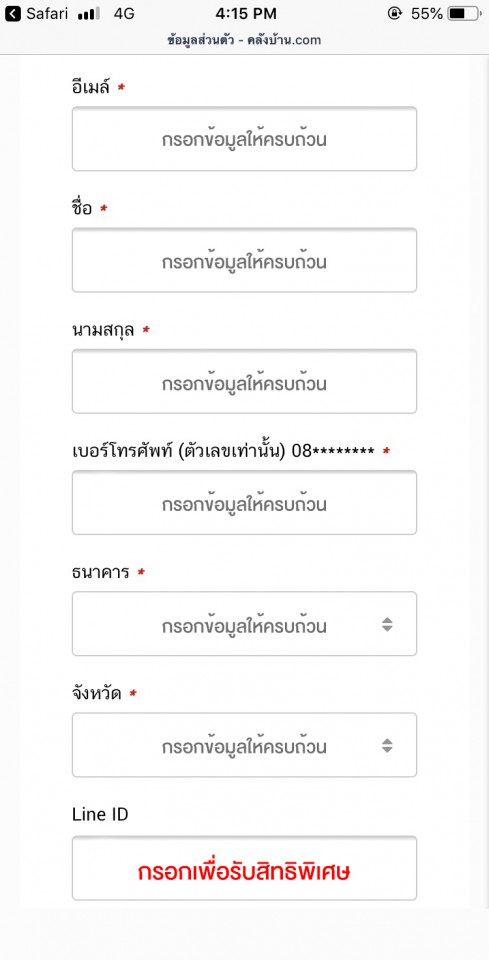Focus the นามสกุล surname field
This screenshot has height=960, width=489.
pyautogui.click(x=244, y=381)
